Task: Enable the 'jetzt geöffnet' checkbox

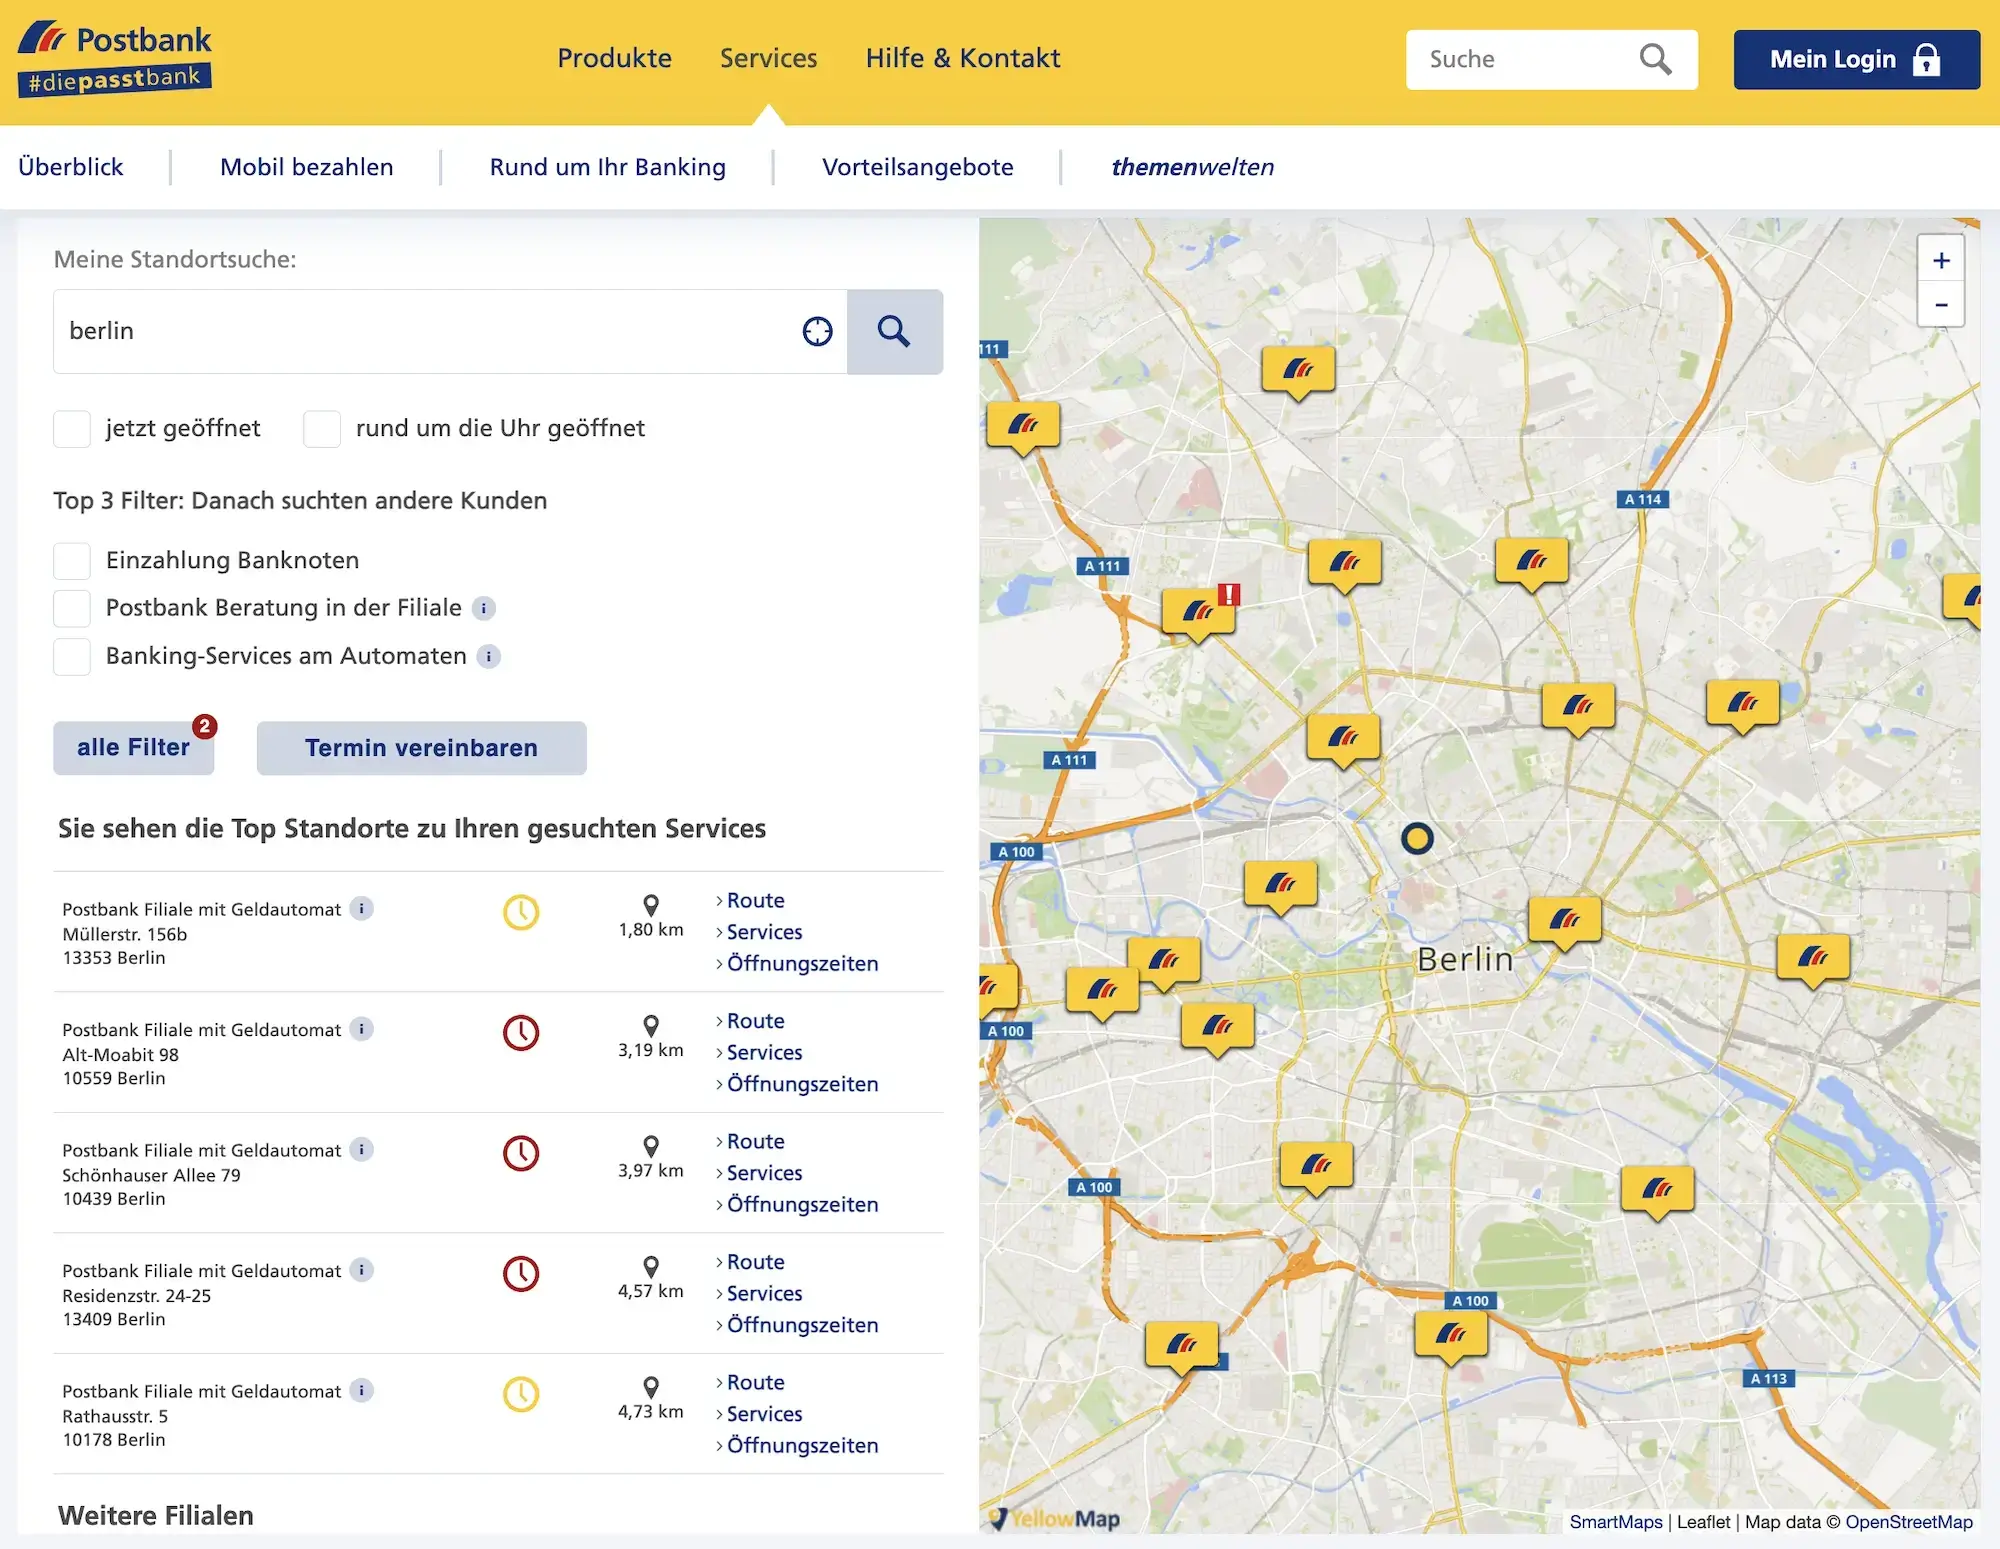Action: coord(72,429)
